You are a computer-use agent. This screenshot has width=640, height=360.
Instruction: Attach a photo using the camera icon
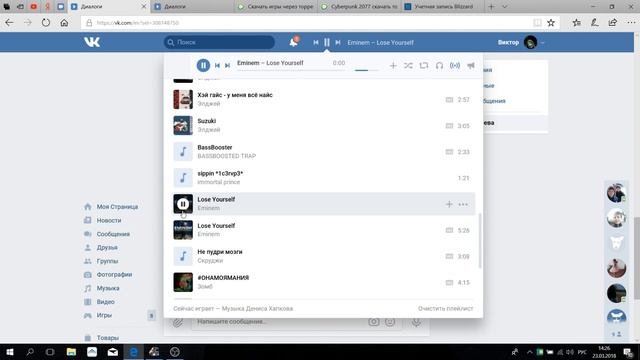pyautogui.click(x=373, y=322)
